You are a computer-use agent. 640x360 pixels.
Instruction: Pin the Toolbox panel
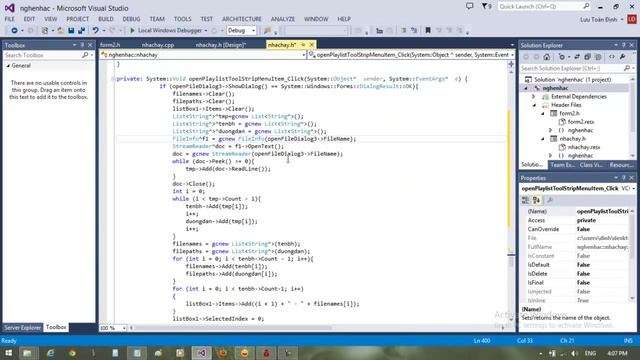[x=82, y=45]
